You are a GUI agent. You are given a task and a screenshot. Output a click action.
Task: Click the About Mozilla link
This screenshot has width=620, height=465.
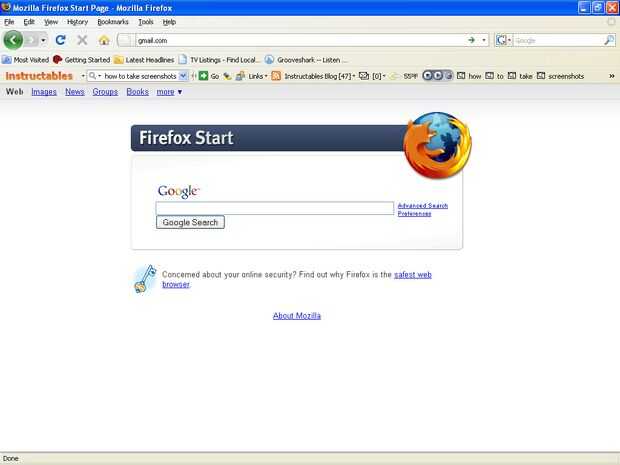click(x=297, y=316)
